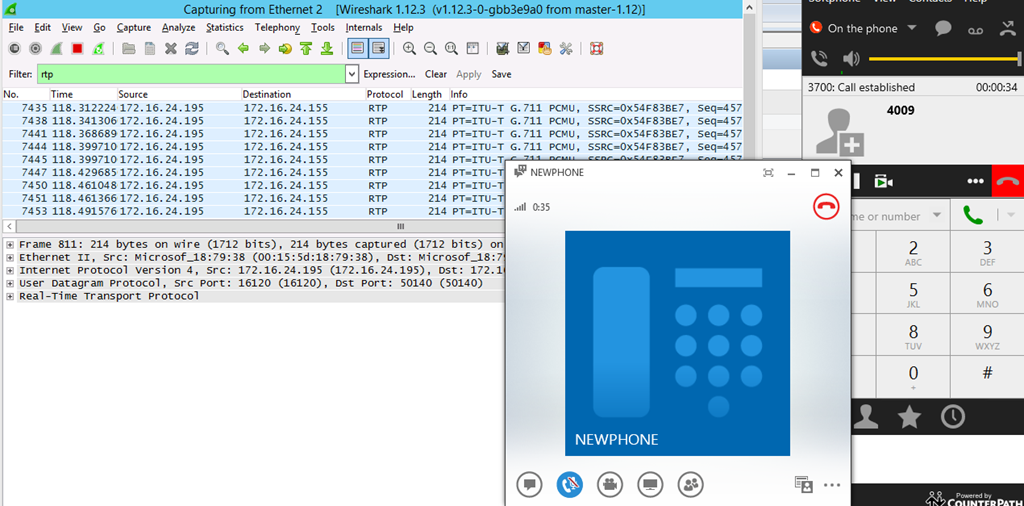The height and width of the screenshot is (506, 1024).
Task: Open the Internals menu
Action: [364, 27]
